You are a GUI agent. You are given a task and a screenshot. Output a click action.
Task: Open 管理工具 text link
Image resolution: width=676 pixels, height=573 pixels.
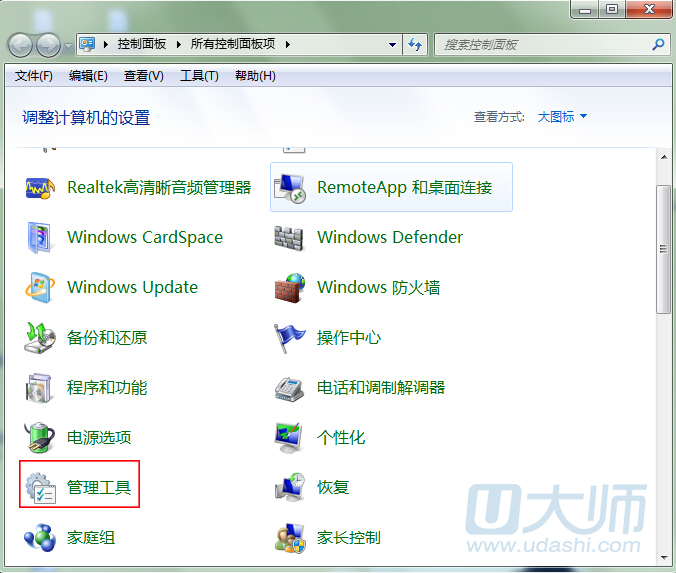click(x=99, y=488)
